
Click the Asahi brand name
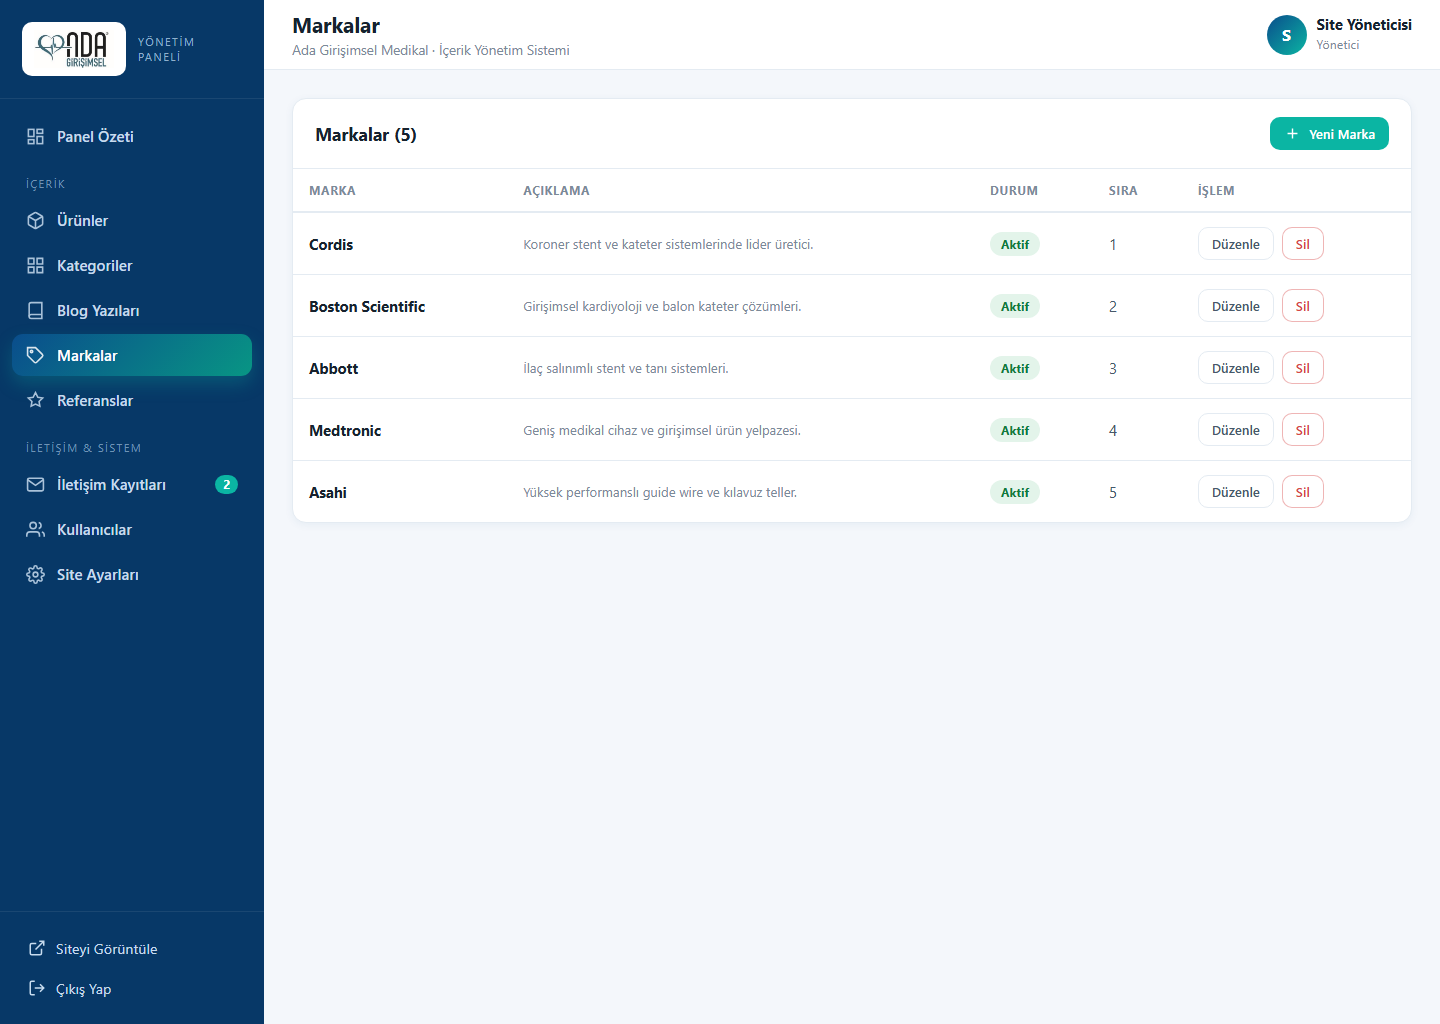point(328,493)
